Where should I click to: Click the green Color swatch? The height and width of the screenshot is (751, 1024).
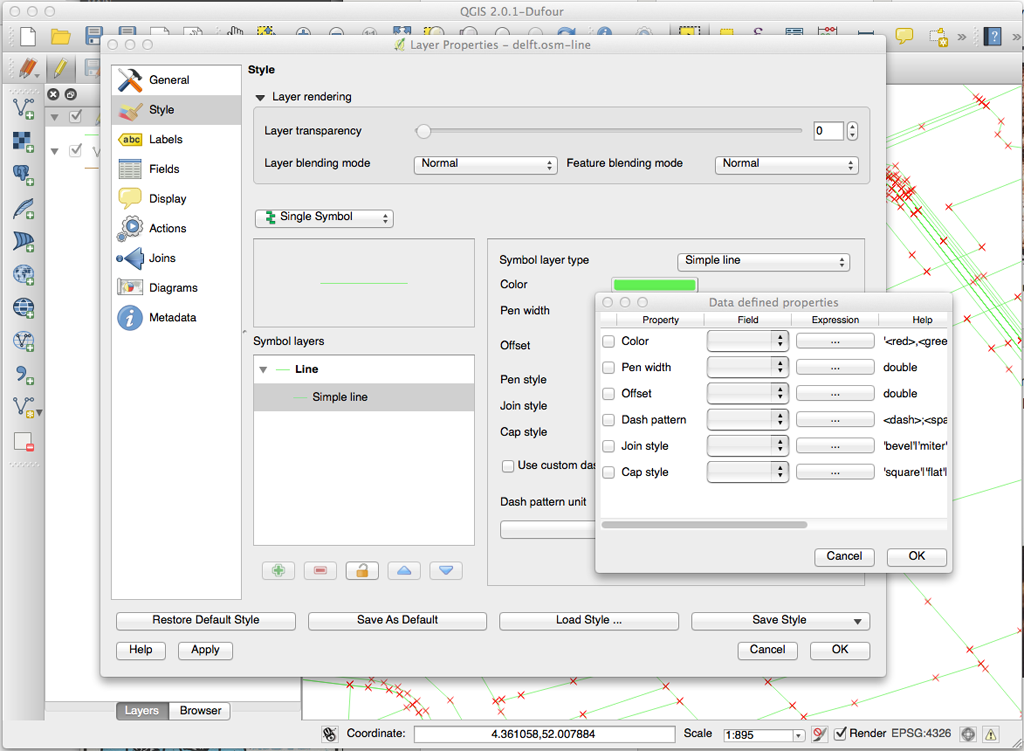(x=654, y=285)
